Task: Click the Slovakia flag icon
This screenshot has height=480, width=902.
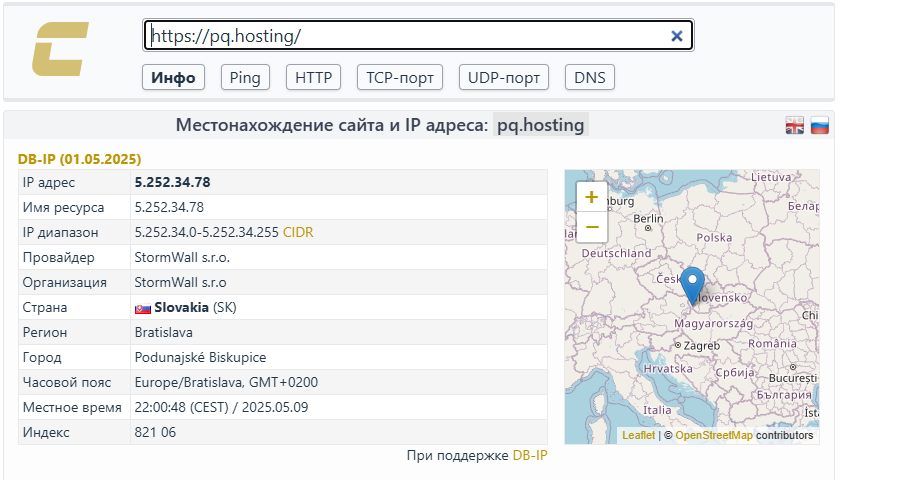Action: [143, 308]
